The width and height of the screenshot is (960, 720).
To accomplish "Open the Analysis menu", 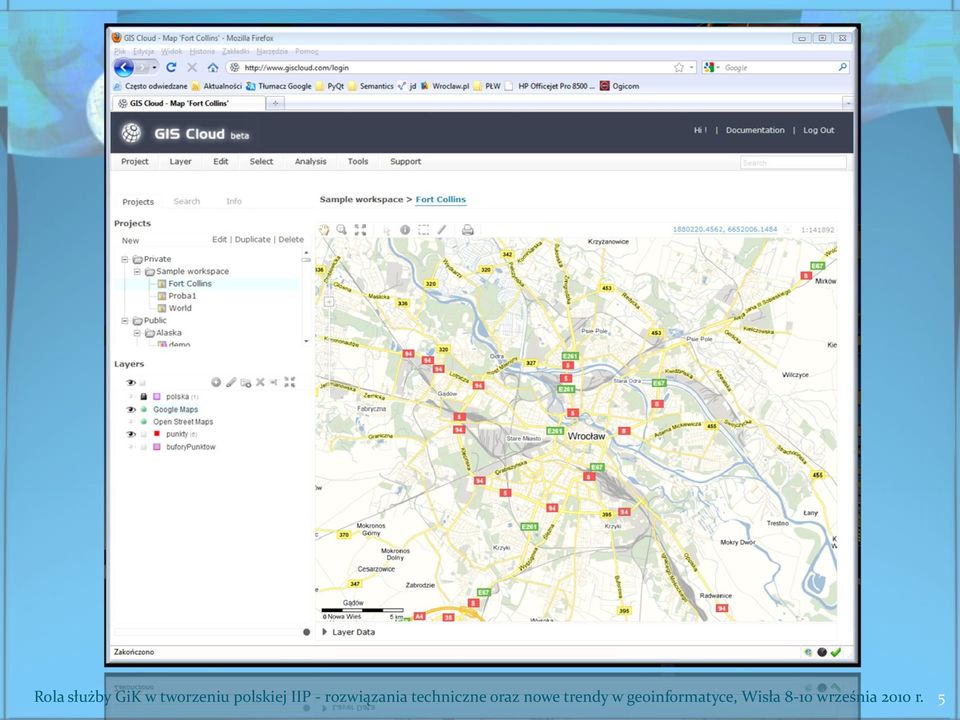I will (x=310, y=162).
